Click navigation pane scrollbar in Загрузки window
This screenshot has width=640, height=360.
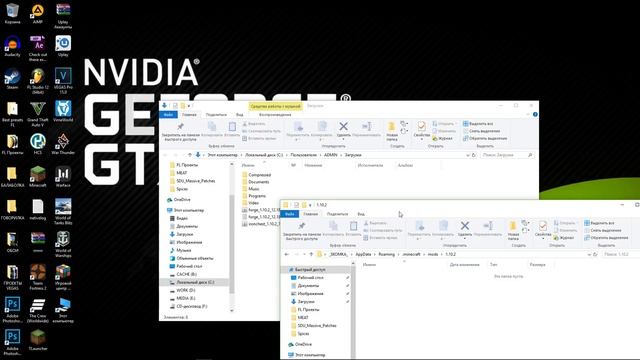tap(232, 244)
